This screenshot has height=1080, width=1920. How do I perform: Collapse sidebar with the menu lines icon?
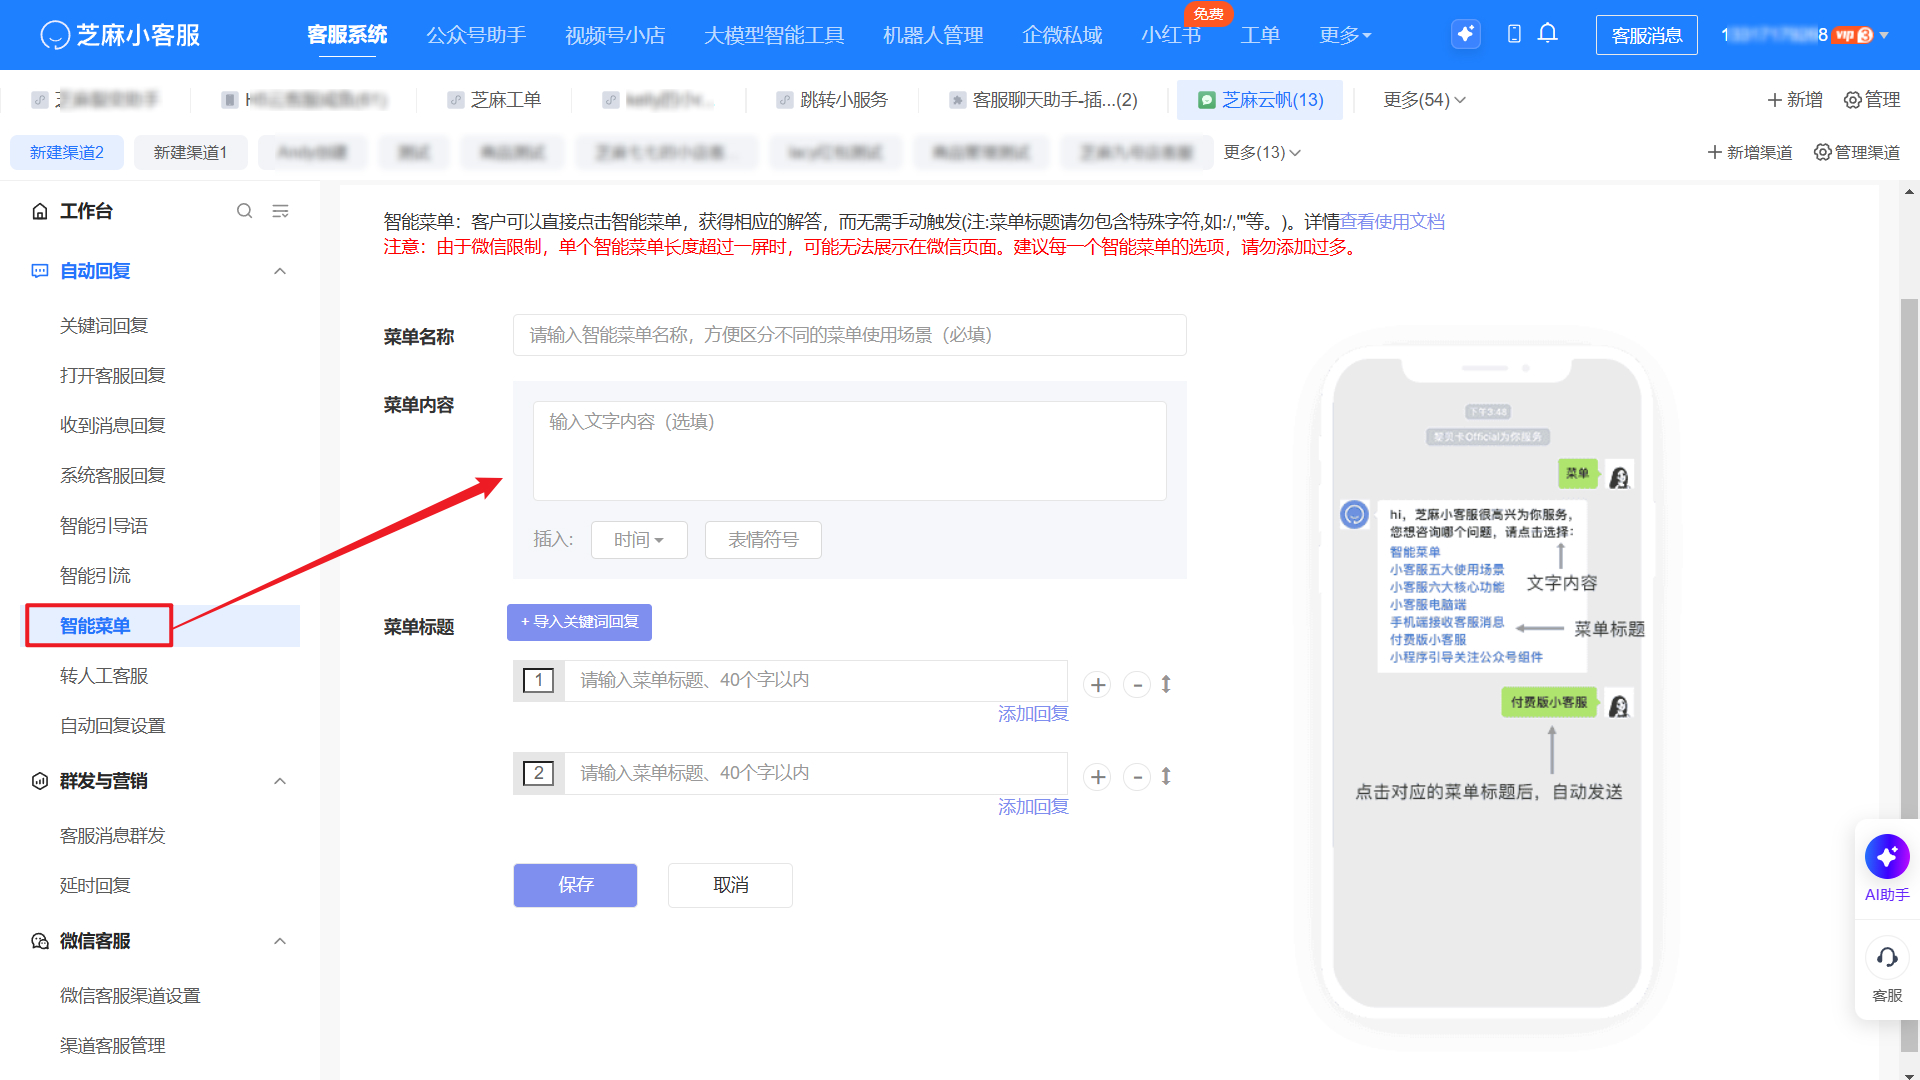pyautogui.click(x=281, y=211)
